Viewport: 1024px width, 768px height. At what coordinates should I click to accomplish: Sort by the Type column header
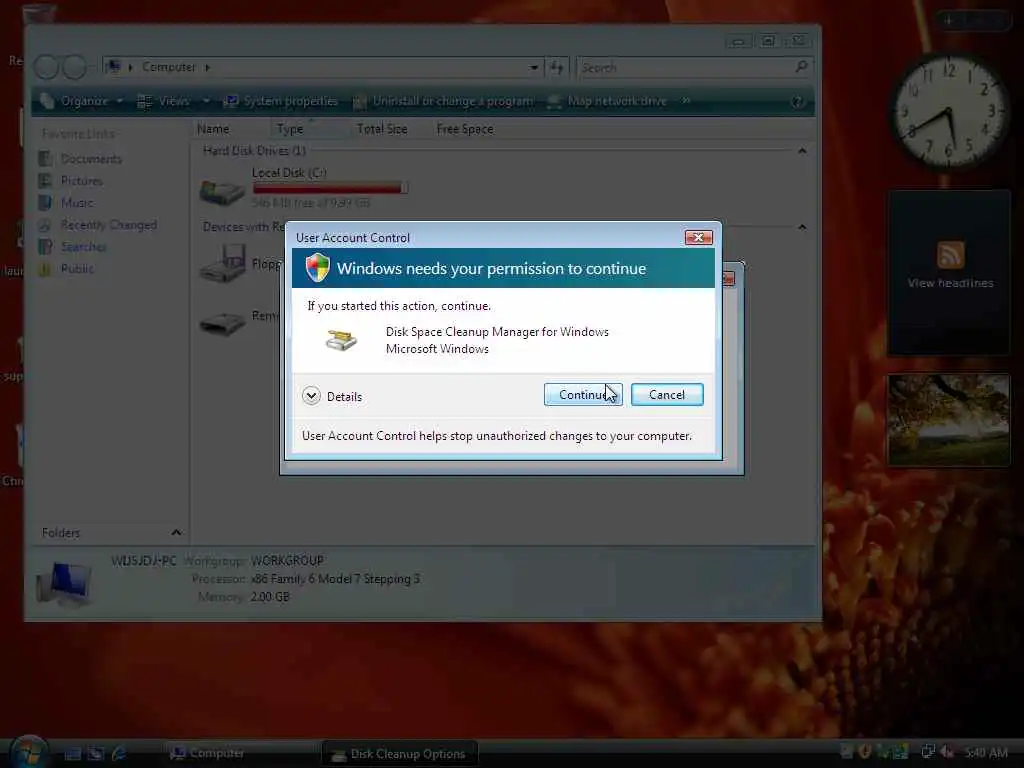pos(310,129)
